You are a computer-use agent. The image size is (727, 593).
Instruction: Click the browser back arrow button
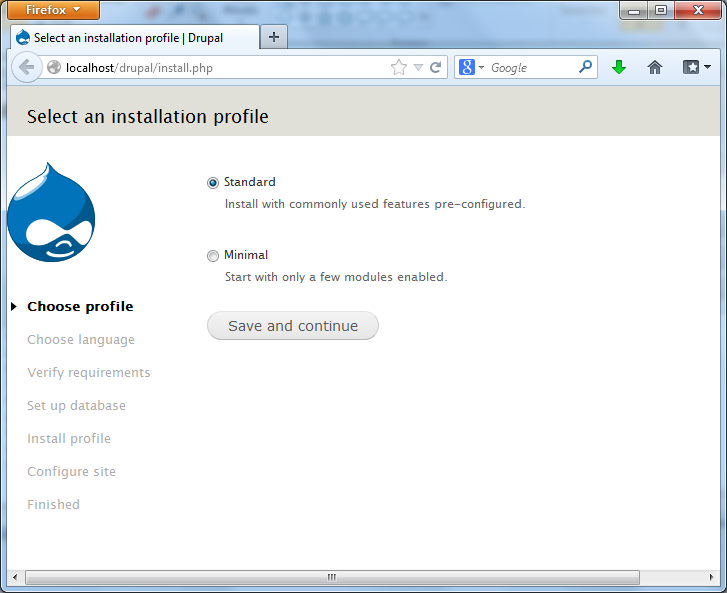pyautogui.click(x=26, y=68)
